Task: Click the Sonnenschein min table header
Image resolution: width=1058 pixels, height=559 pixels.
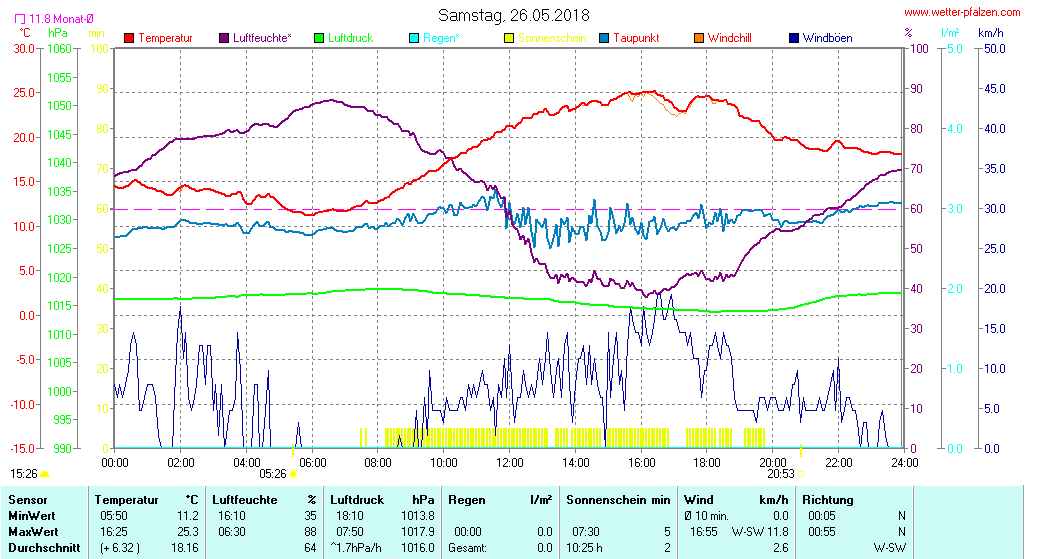Action: click(618, 500)
